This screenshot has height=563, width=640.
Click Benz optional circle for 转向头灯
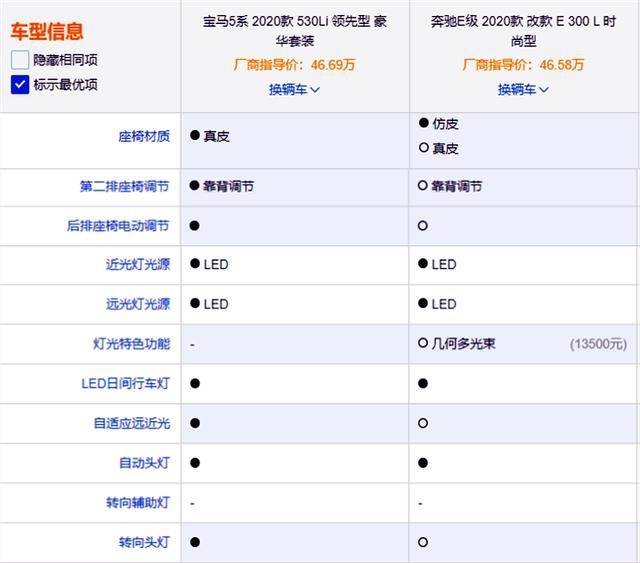pos(423,542)
